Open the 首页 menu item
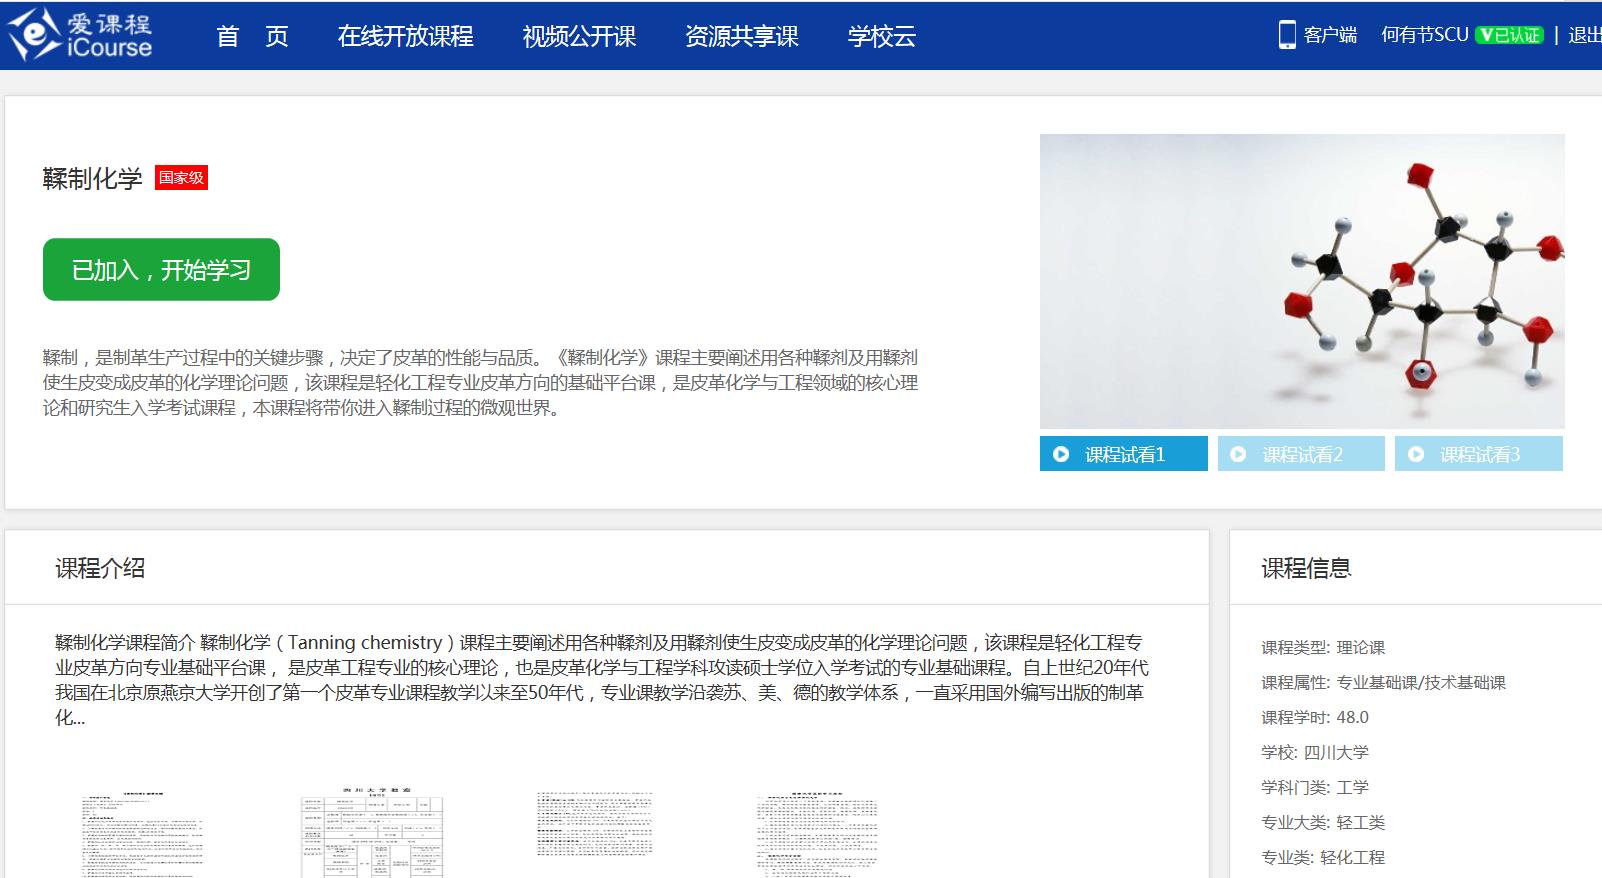 (x=252, y=36)
